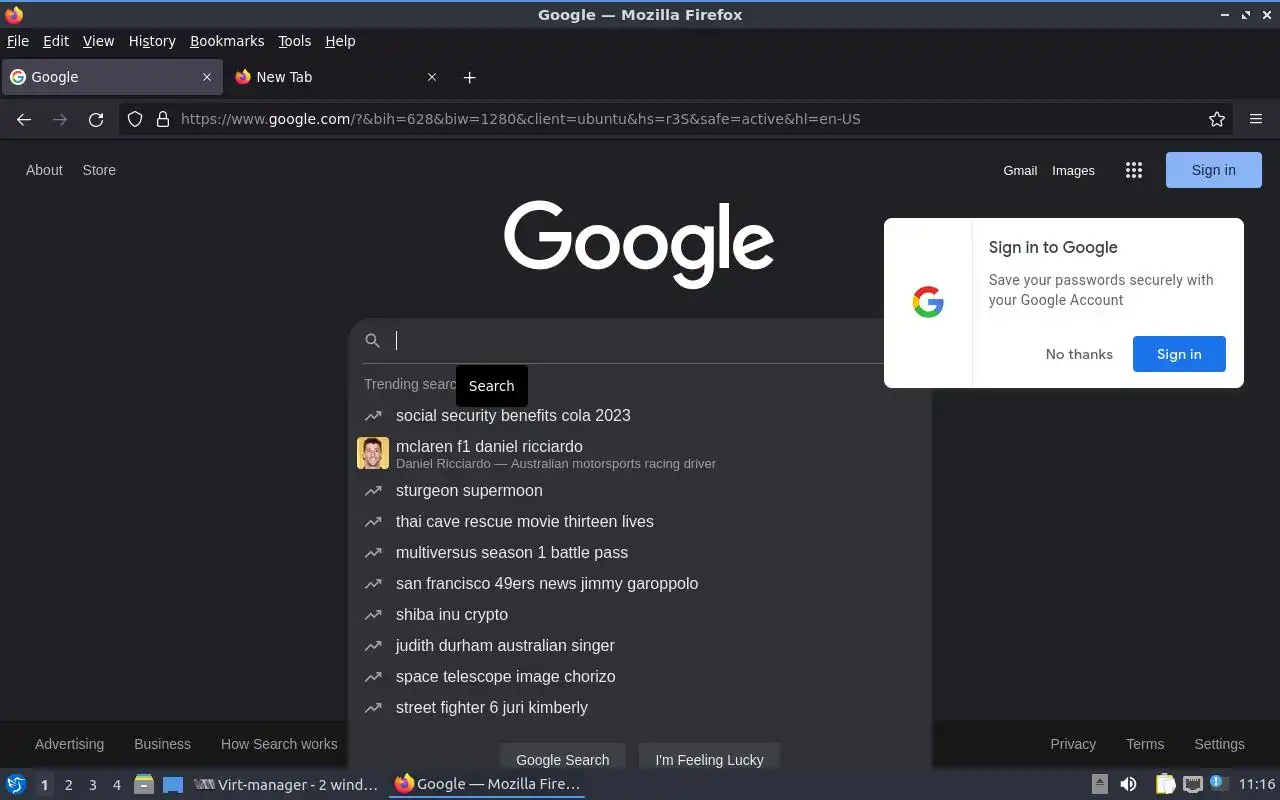This screenshot has height=800, width=1280.
Task: Switch to workspace 3
Action: coord(92,785)
